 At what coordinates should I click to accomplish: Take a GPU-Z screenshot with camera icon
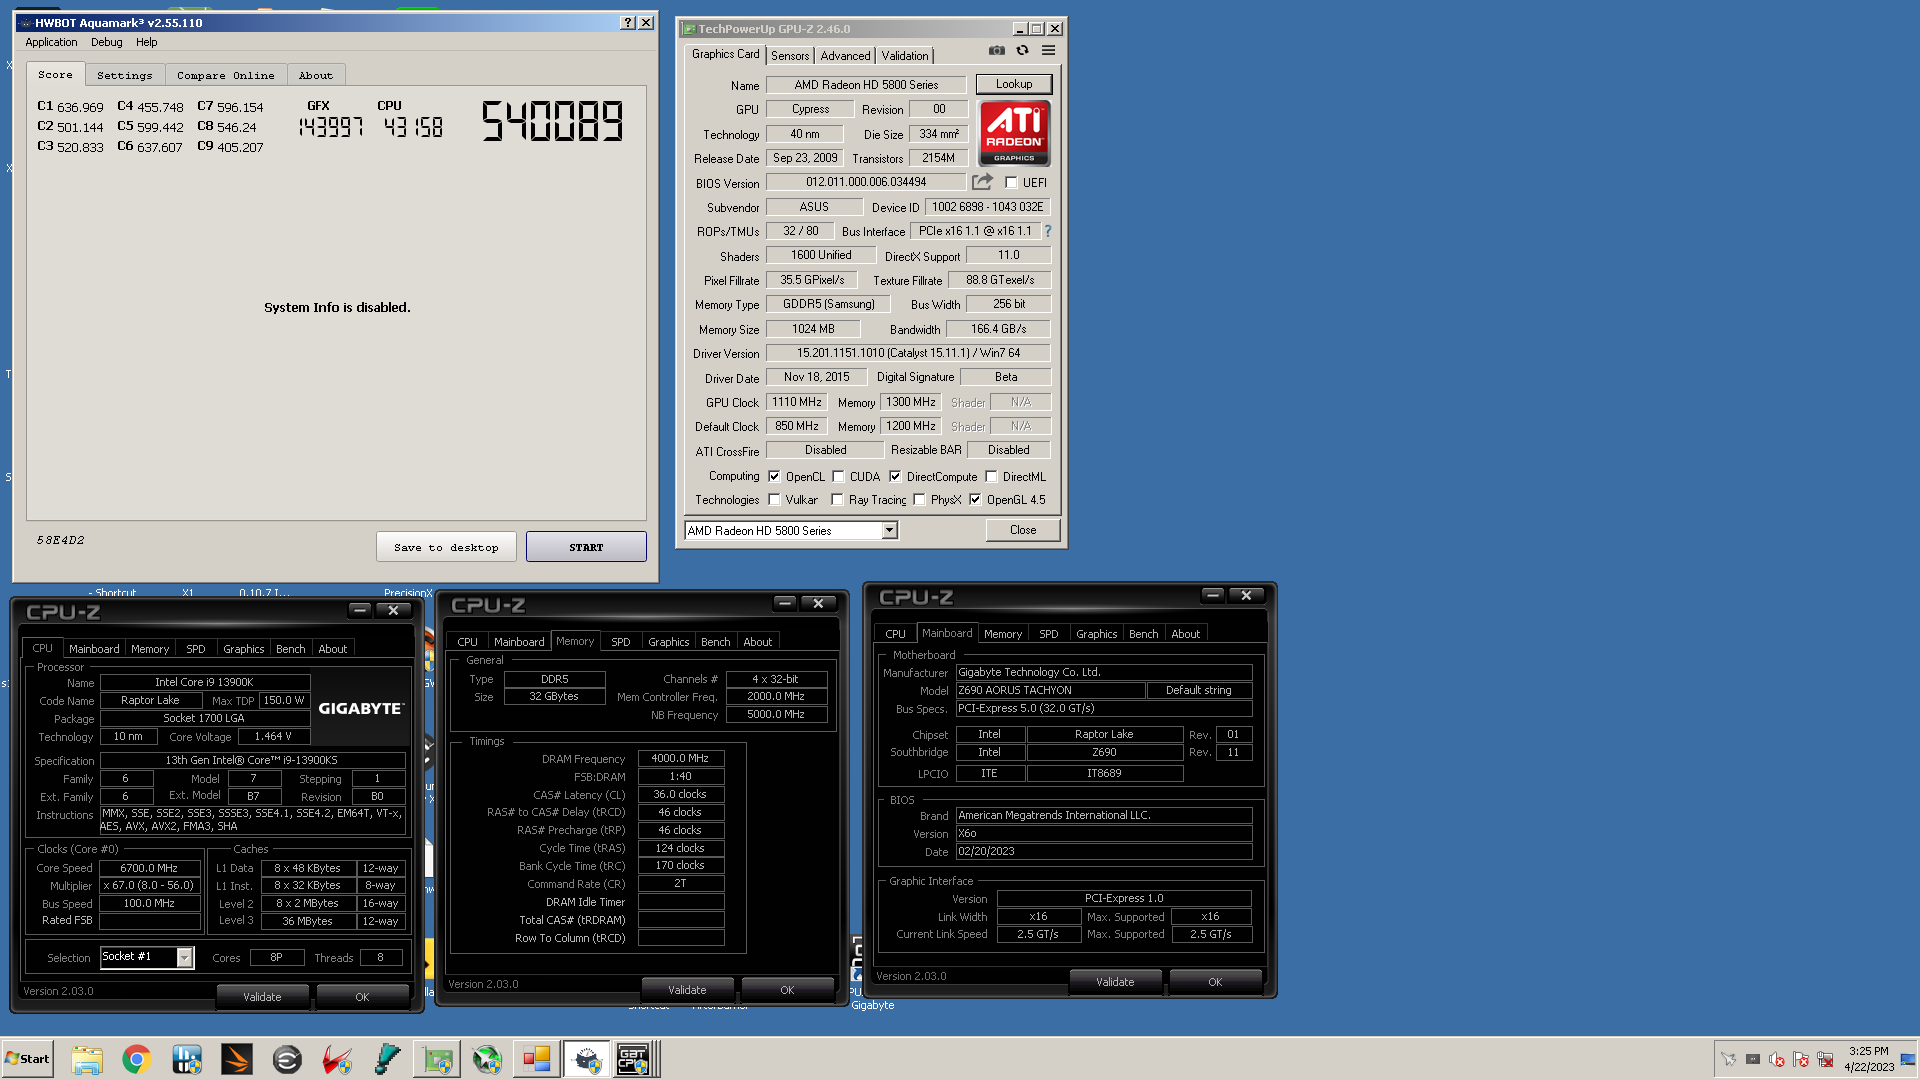[x=996, y=50]
